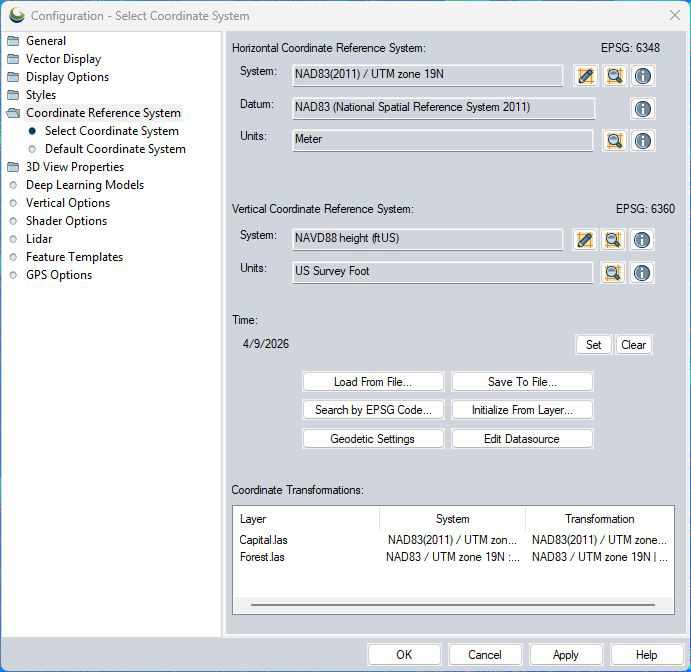The height and width of the screenshot is (672, 691).
Task: Click the edit pencil icon for horizontal System
Action: [585, 76]
